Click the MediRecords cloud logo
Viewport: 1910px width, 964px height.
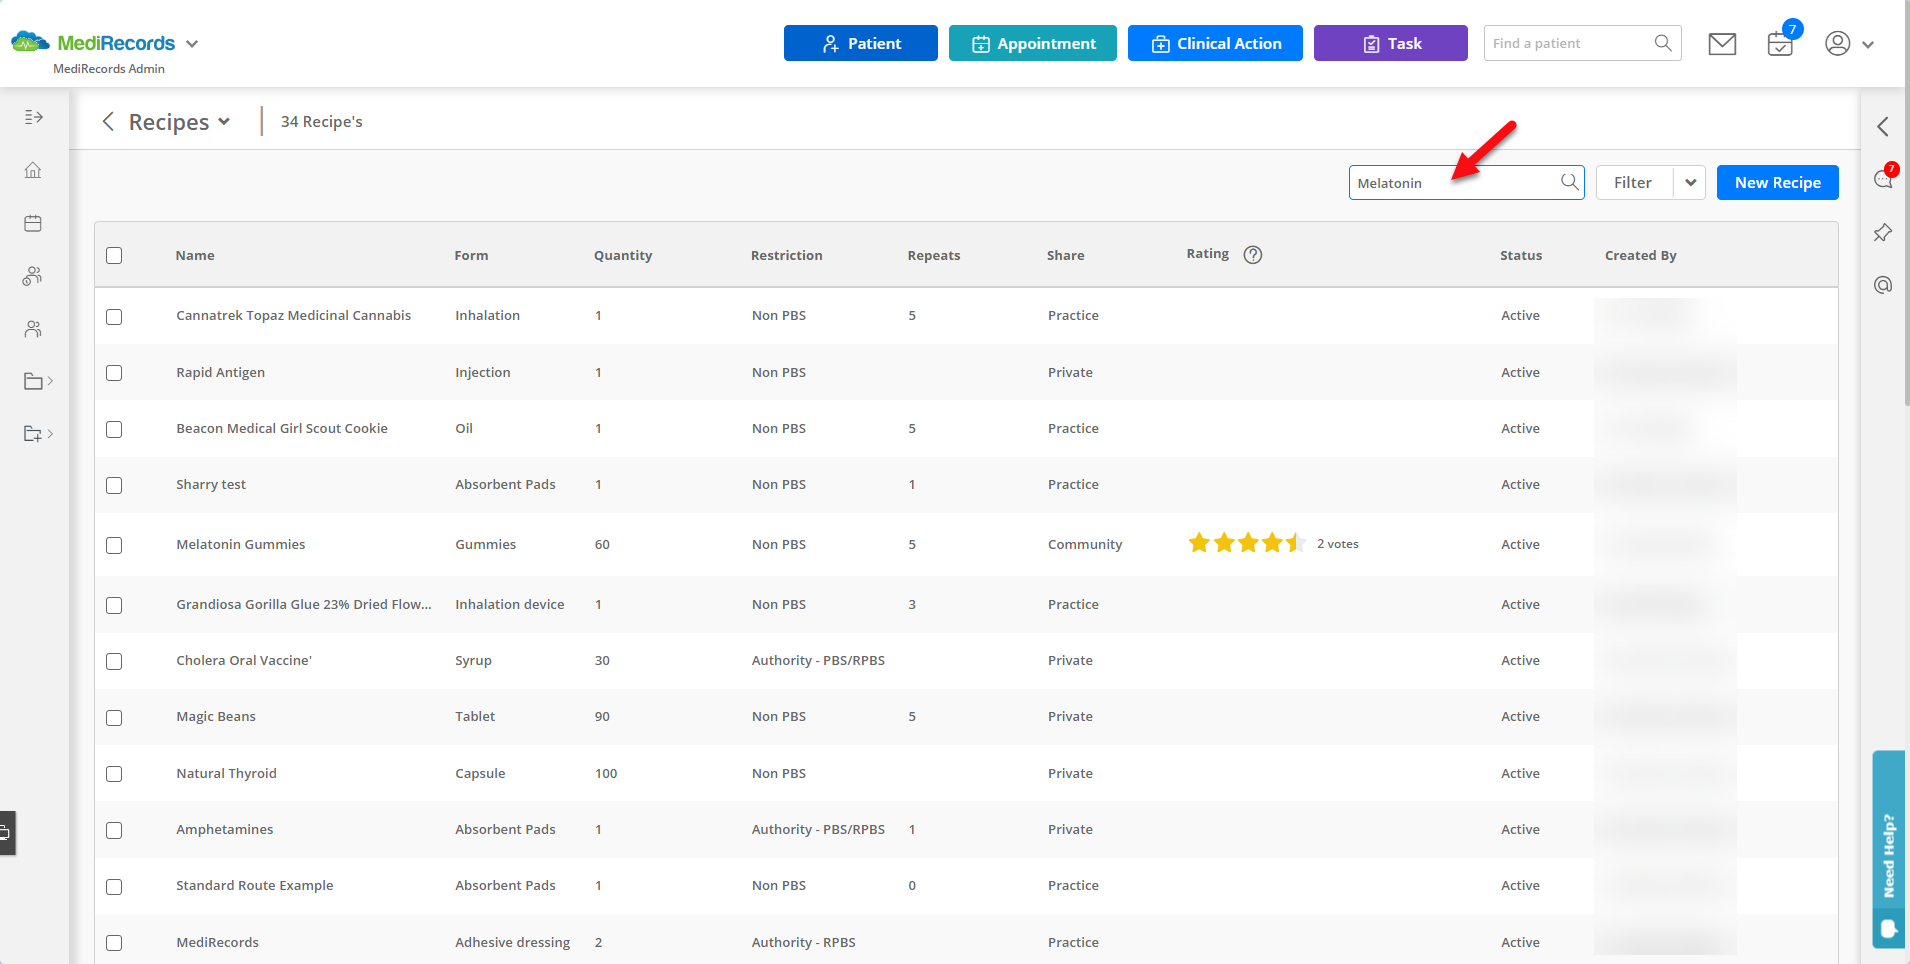30,43
